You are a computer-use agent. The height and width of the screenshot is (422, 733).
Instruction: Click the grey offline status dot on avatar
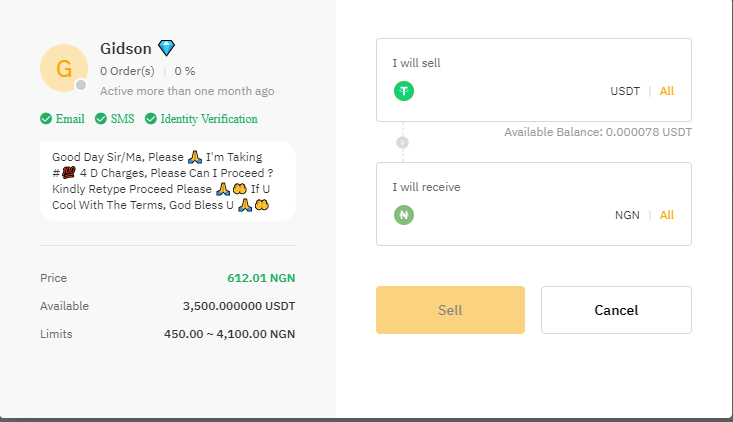[x=81, y=85]
